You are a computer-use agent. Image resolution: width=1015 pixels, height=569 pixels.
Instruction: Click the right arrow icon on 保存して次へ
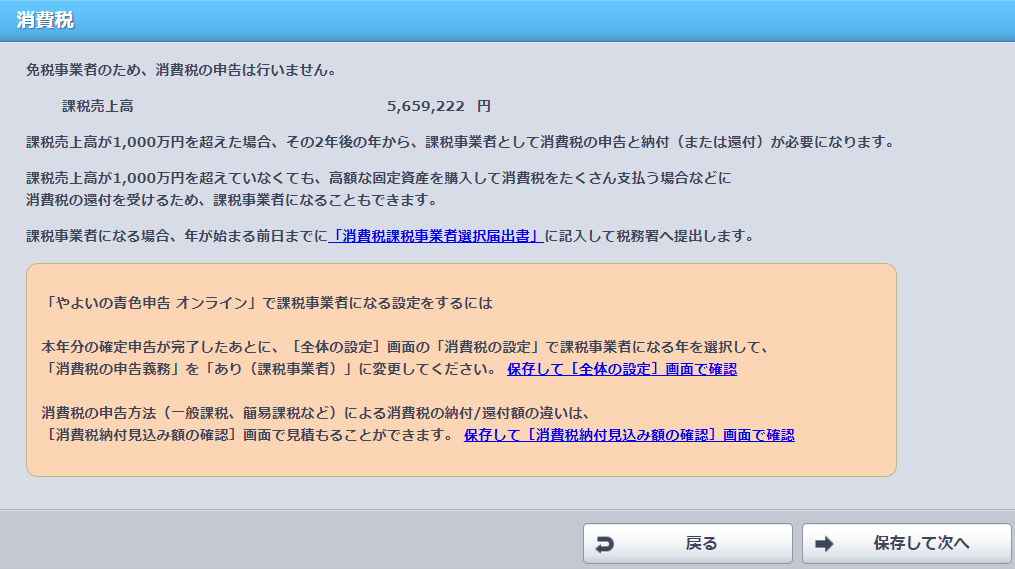tap(824, 544)
